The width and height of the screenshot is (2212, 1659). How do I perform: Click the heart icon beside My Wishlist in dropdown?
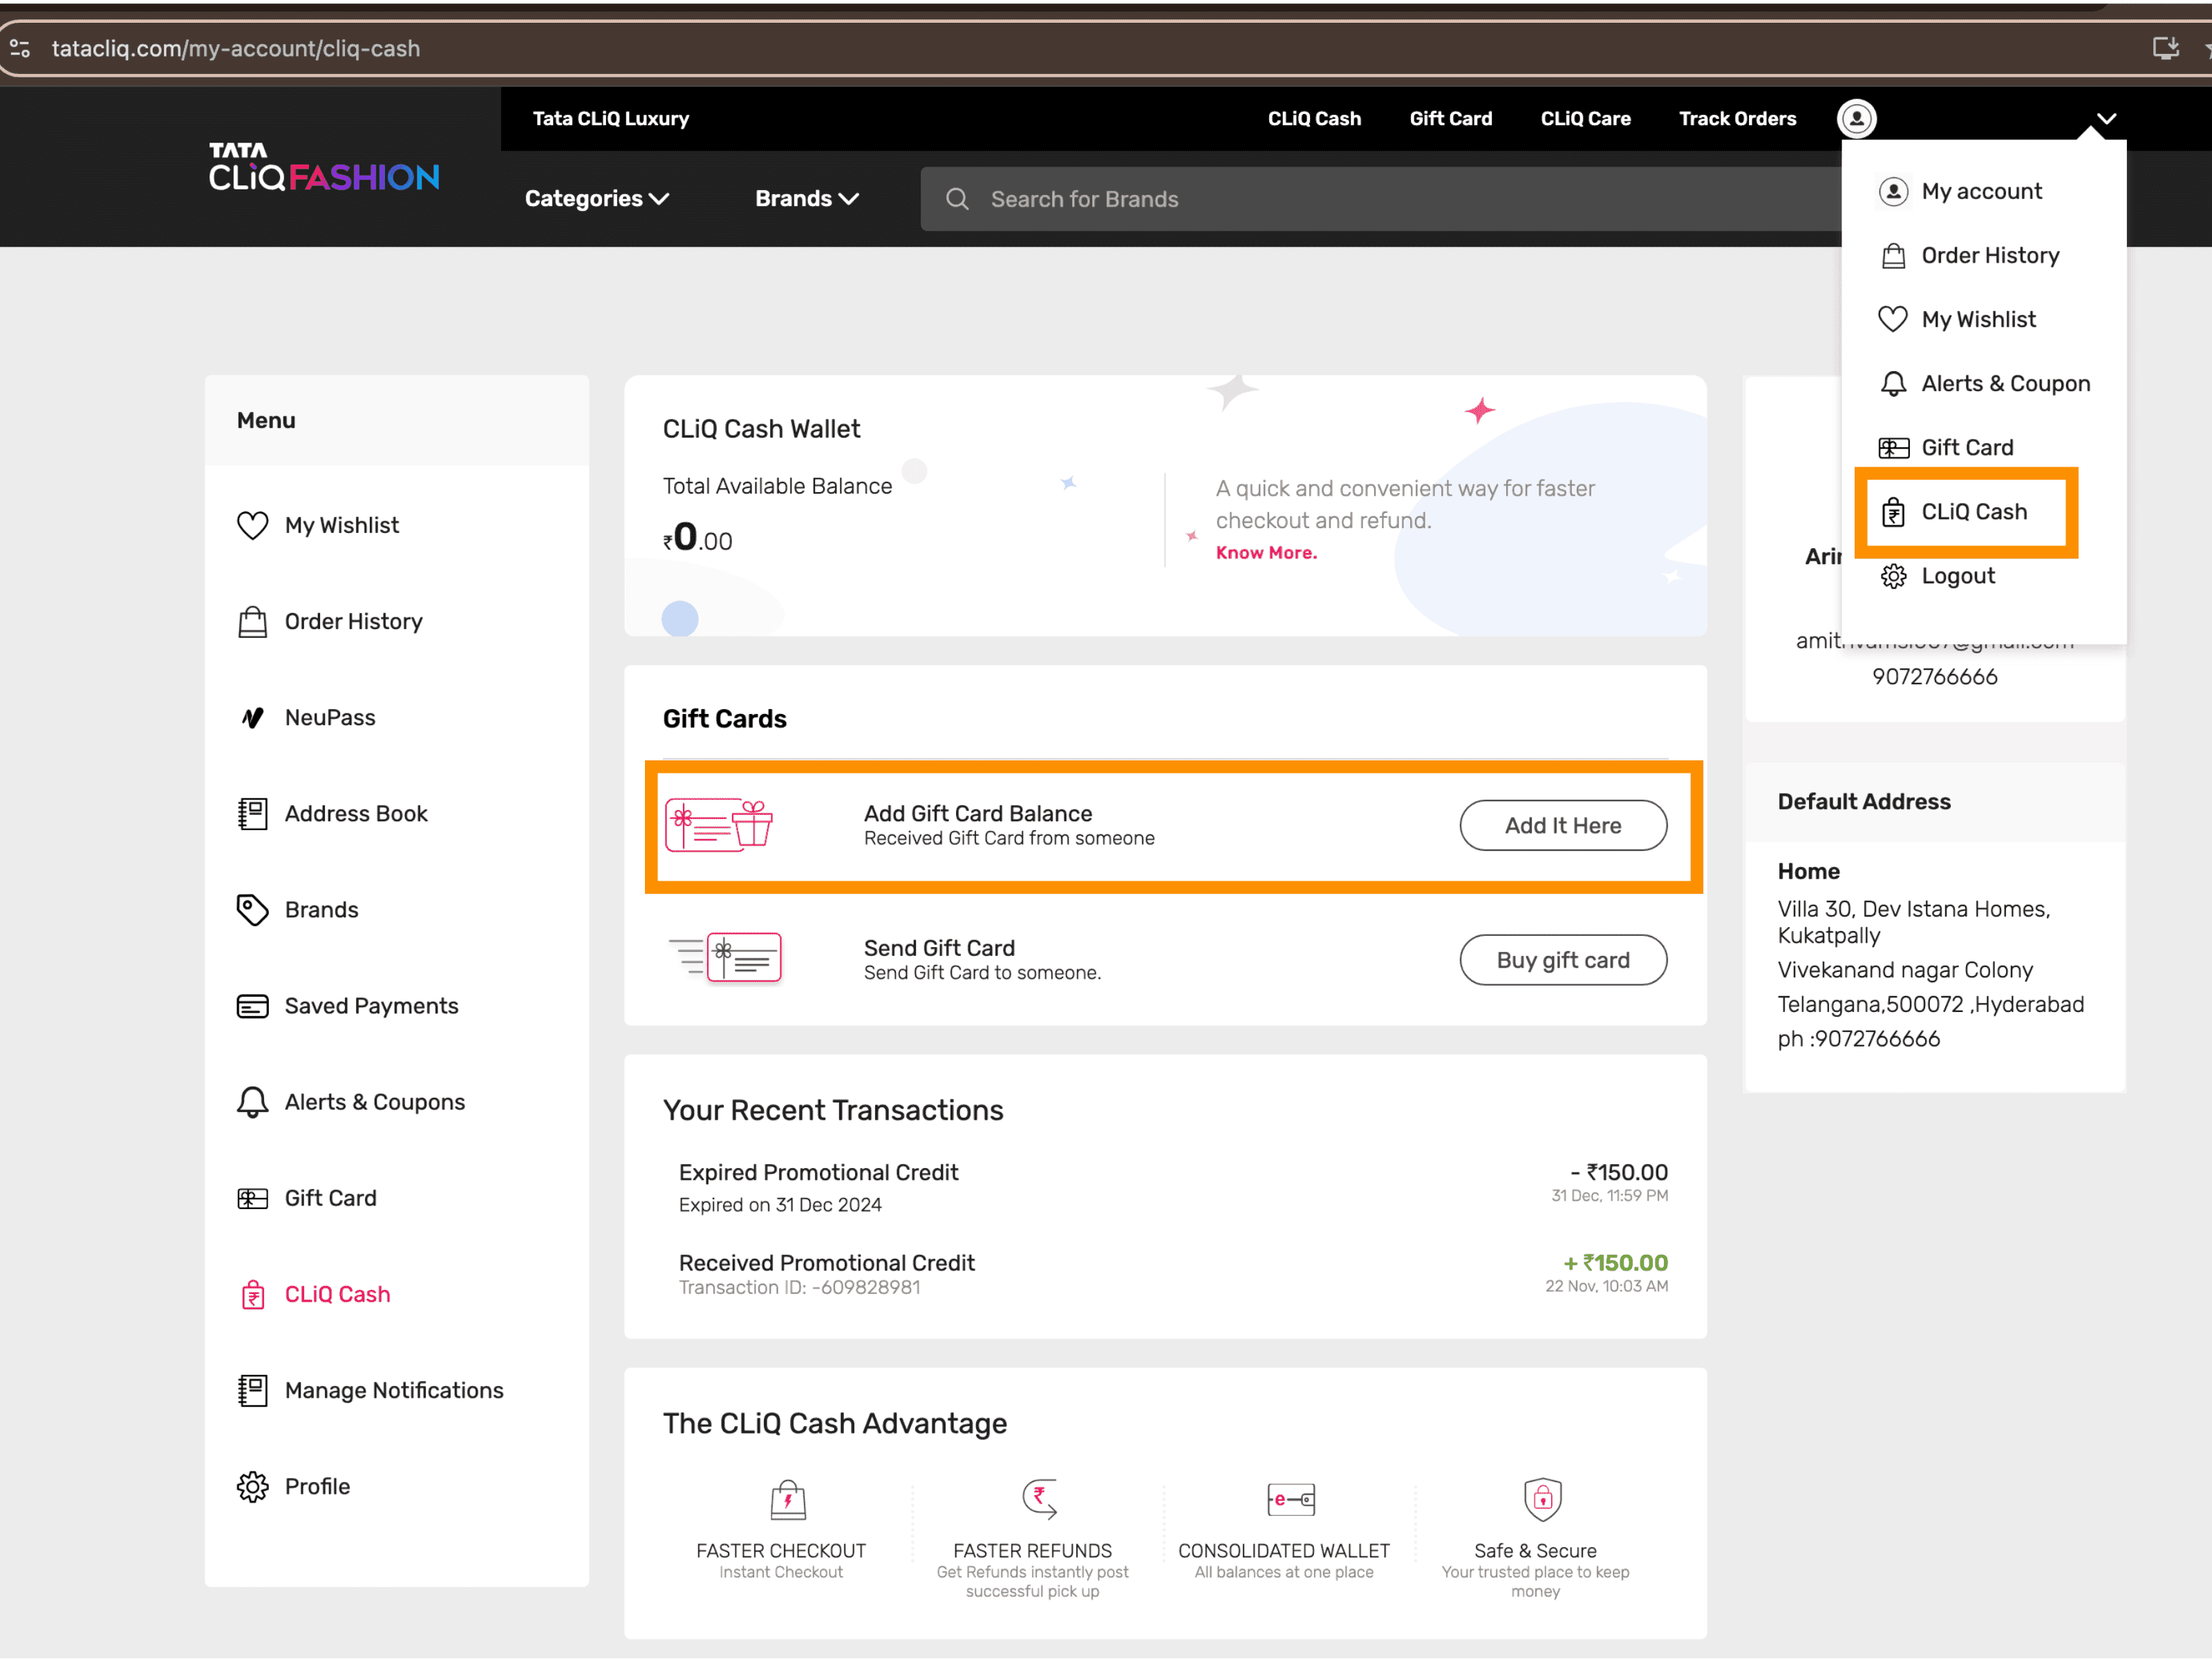(x=1893, y=319)
